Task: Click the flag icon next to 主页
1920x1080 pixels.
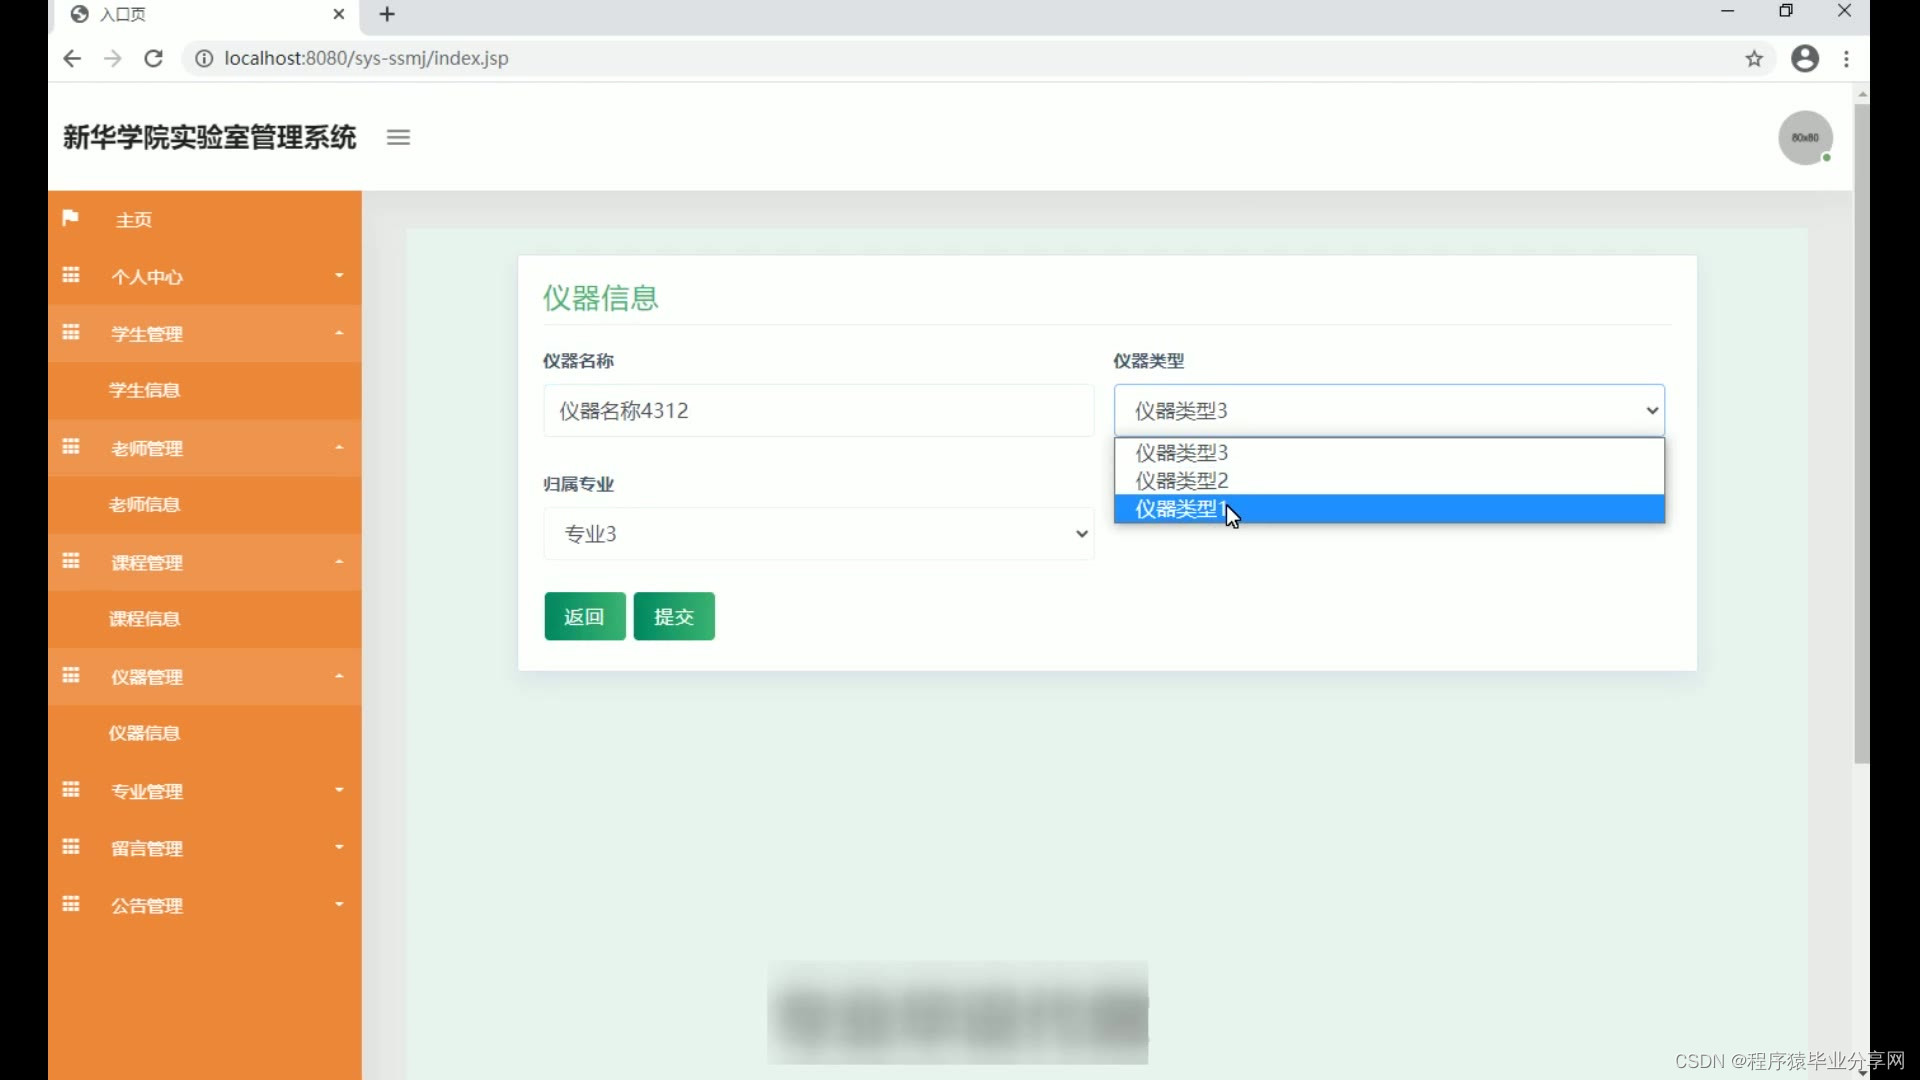Action: (x=70, y=218)
